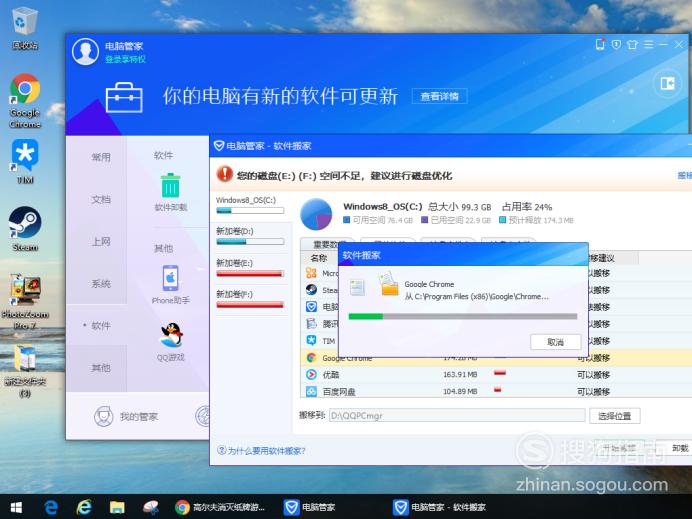Select the 软件 sidebar category
Image resolution: width=692 pixels, height=519 pixels.
[x=101, y=326]
